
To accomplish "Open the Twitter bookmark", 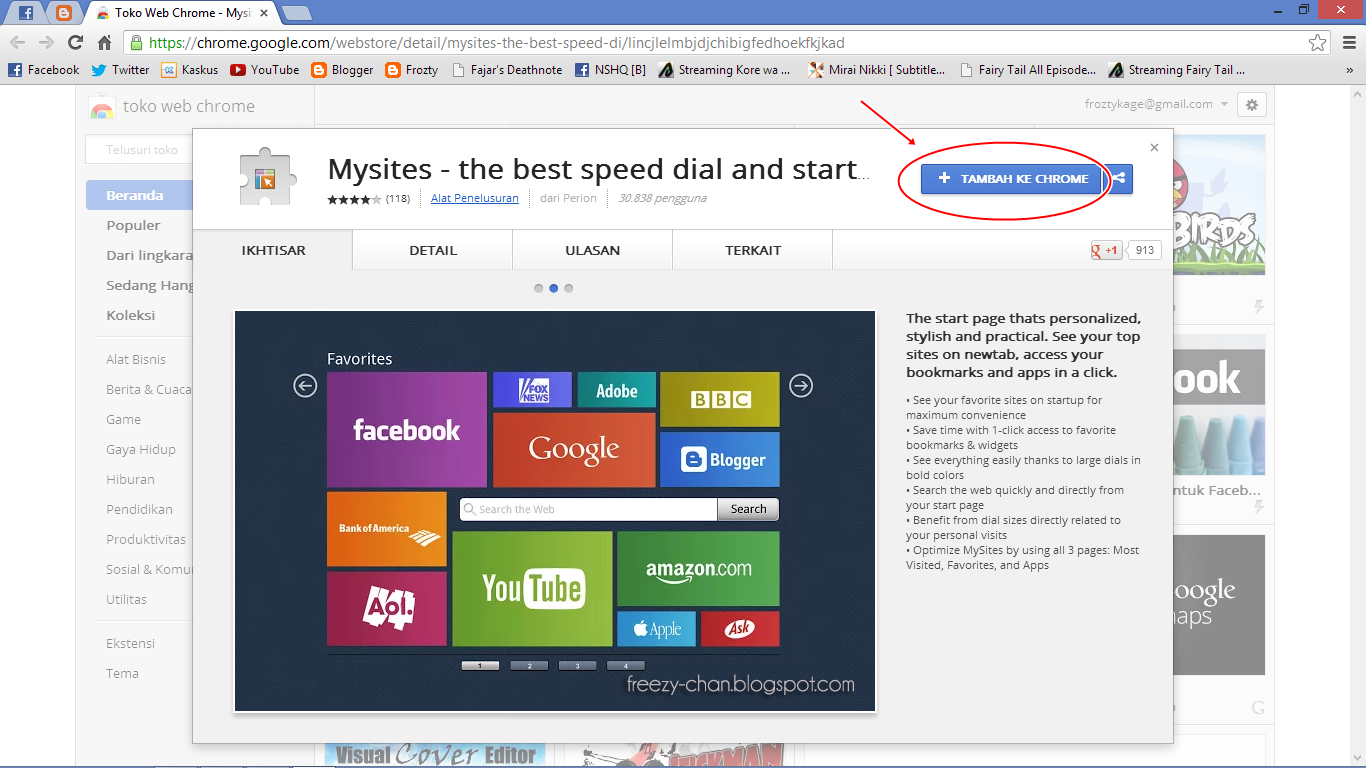I will tap(120, 70).
